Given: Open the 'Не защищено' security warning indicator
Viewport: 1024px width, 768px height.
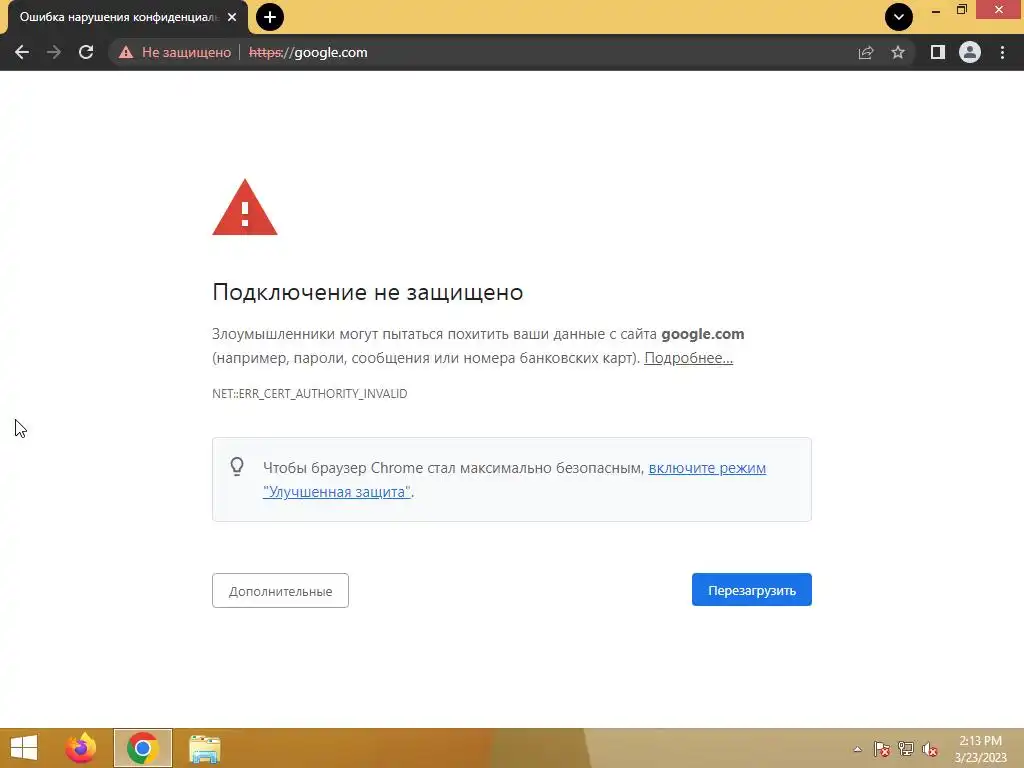Looking at the screenshot, I should click(x=175, y=52).
